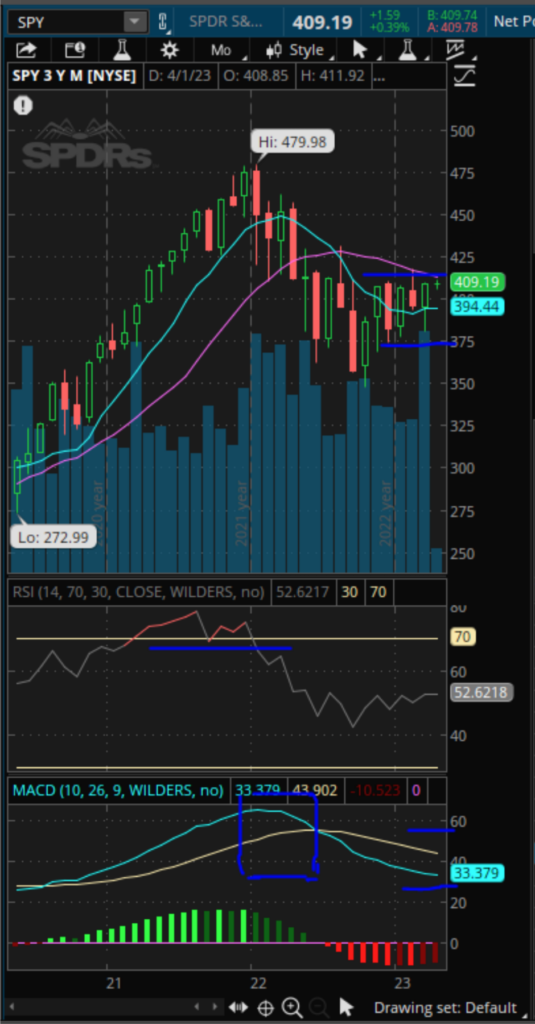
Task: Click the MACD study title label
Action: click(118, 791)
